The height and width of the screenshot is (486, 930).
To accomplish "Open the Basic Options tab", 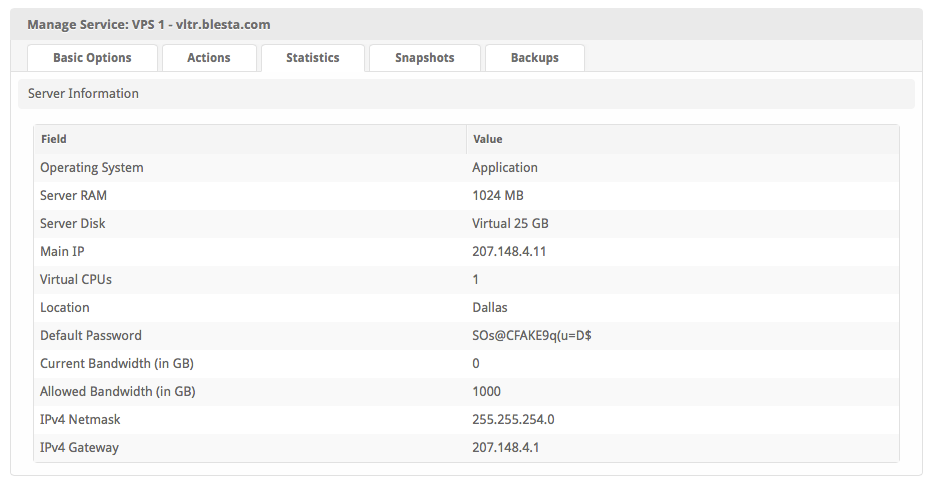I will coord(92,58).
